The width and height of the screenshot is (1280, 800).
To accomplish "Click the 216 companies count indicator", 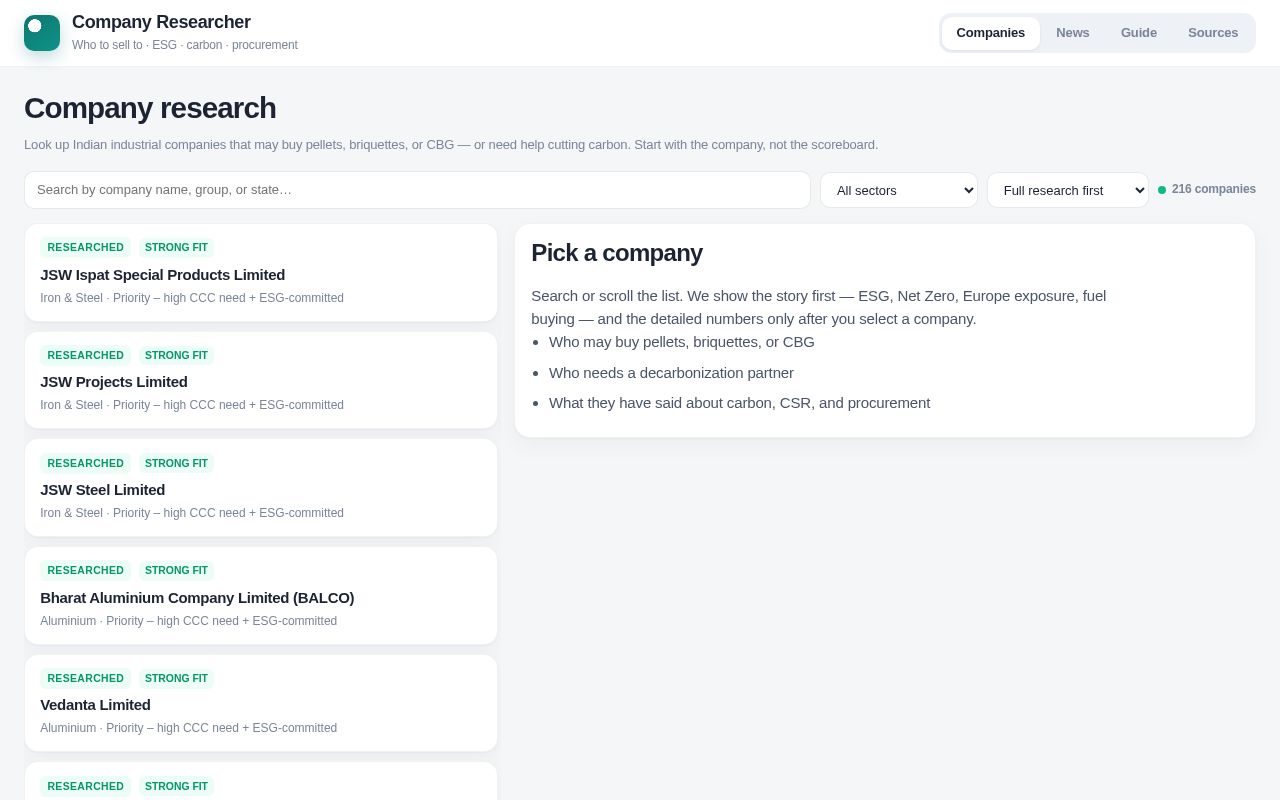I will [1207, 189].
